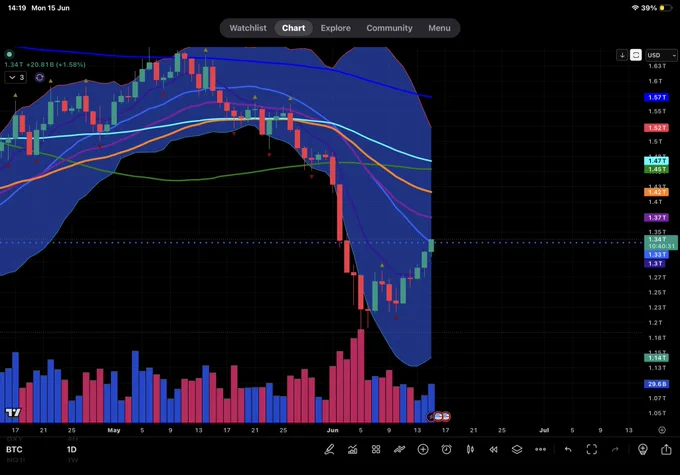Screen dimensions: 680x475
Task: Tap the green market status dot
Action: click(x=9, y=54)
